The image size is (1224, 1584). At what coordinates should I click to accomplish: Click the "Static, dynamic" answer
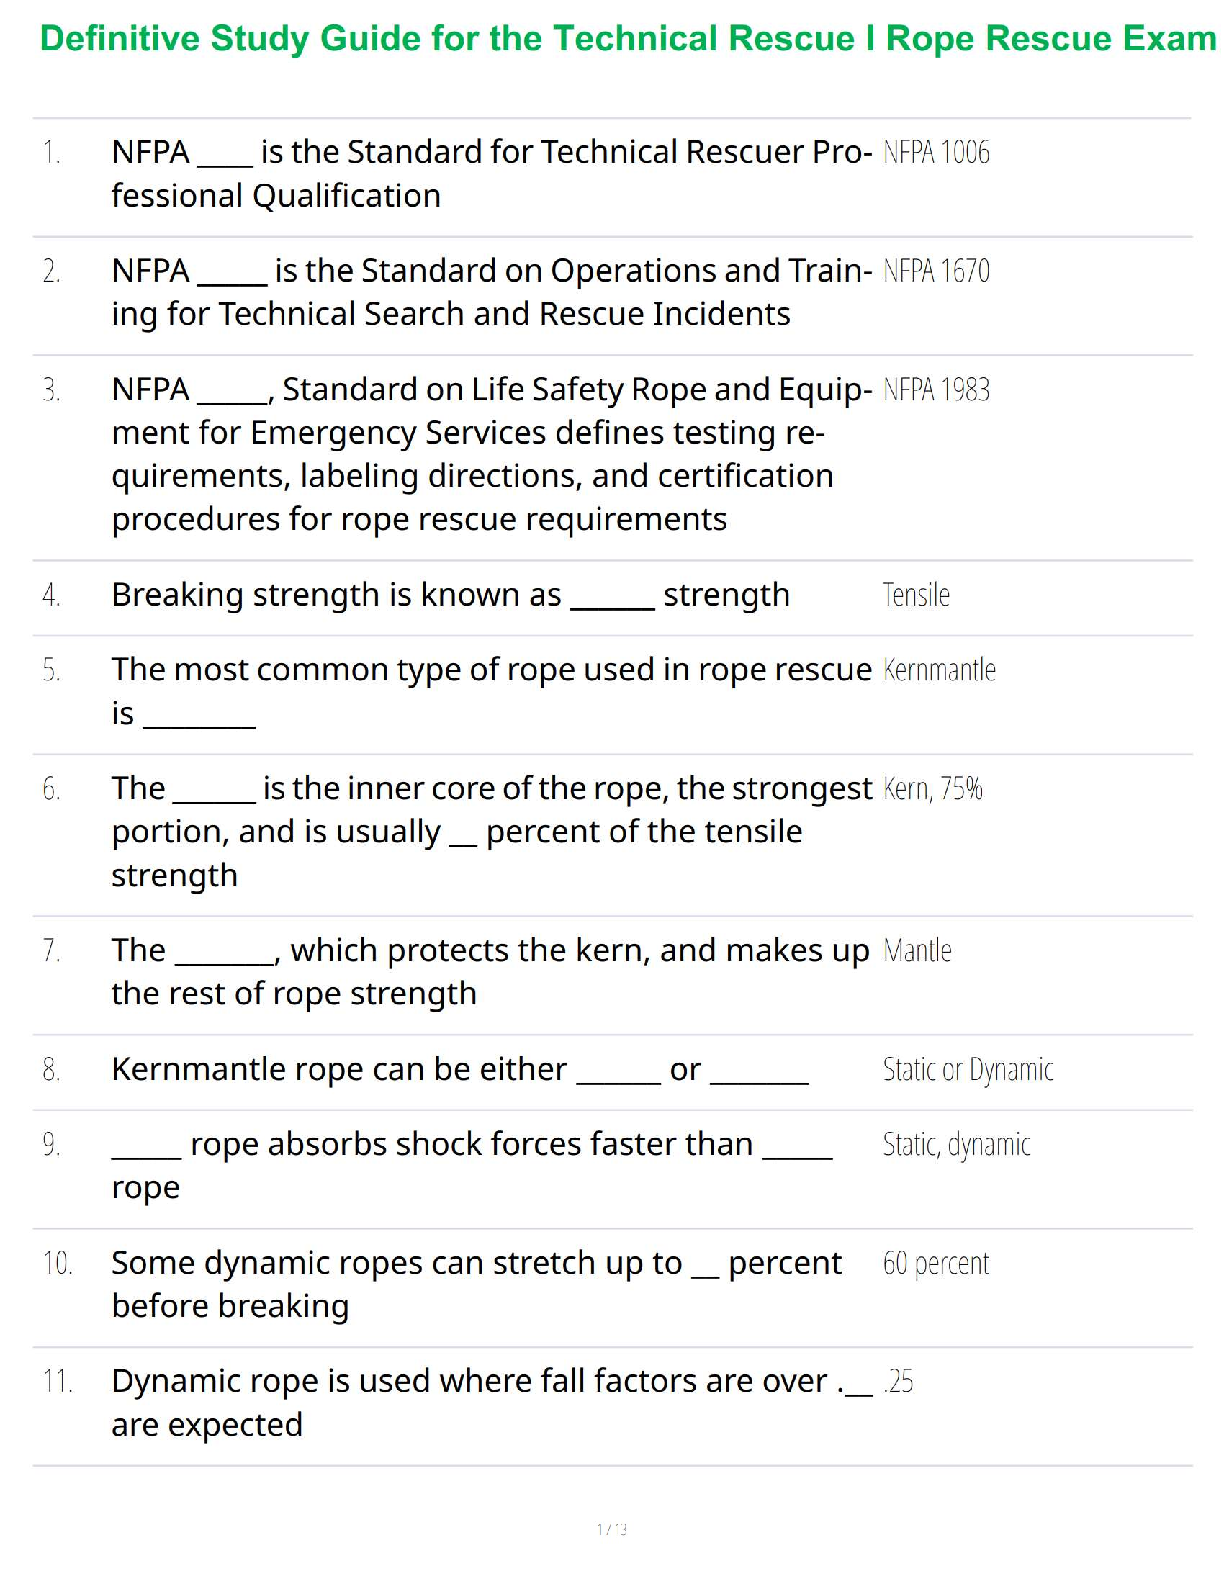pyautogui.click(x=956, y=1144)
